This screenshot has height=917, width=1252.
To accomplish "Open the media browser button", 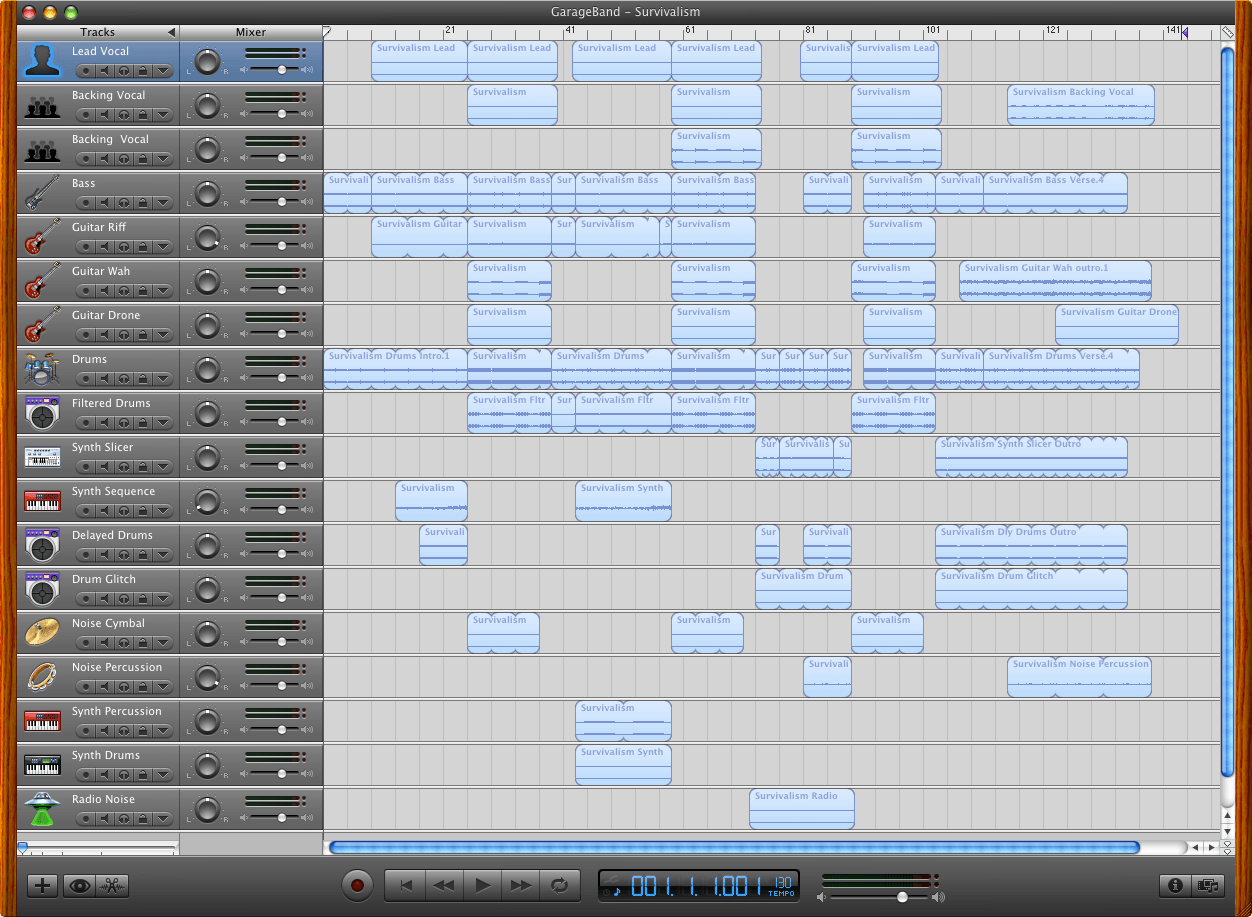I will pos(1208,885).
